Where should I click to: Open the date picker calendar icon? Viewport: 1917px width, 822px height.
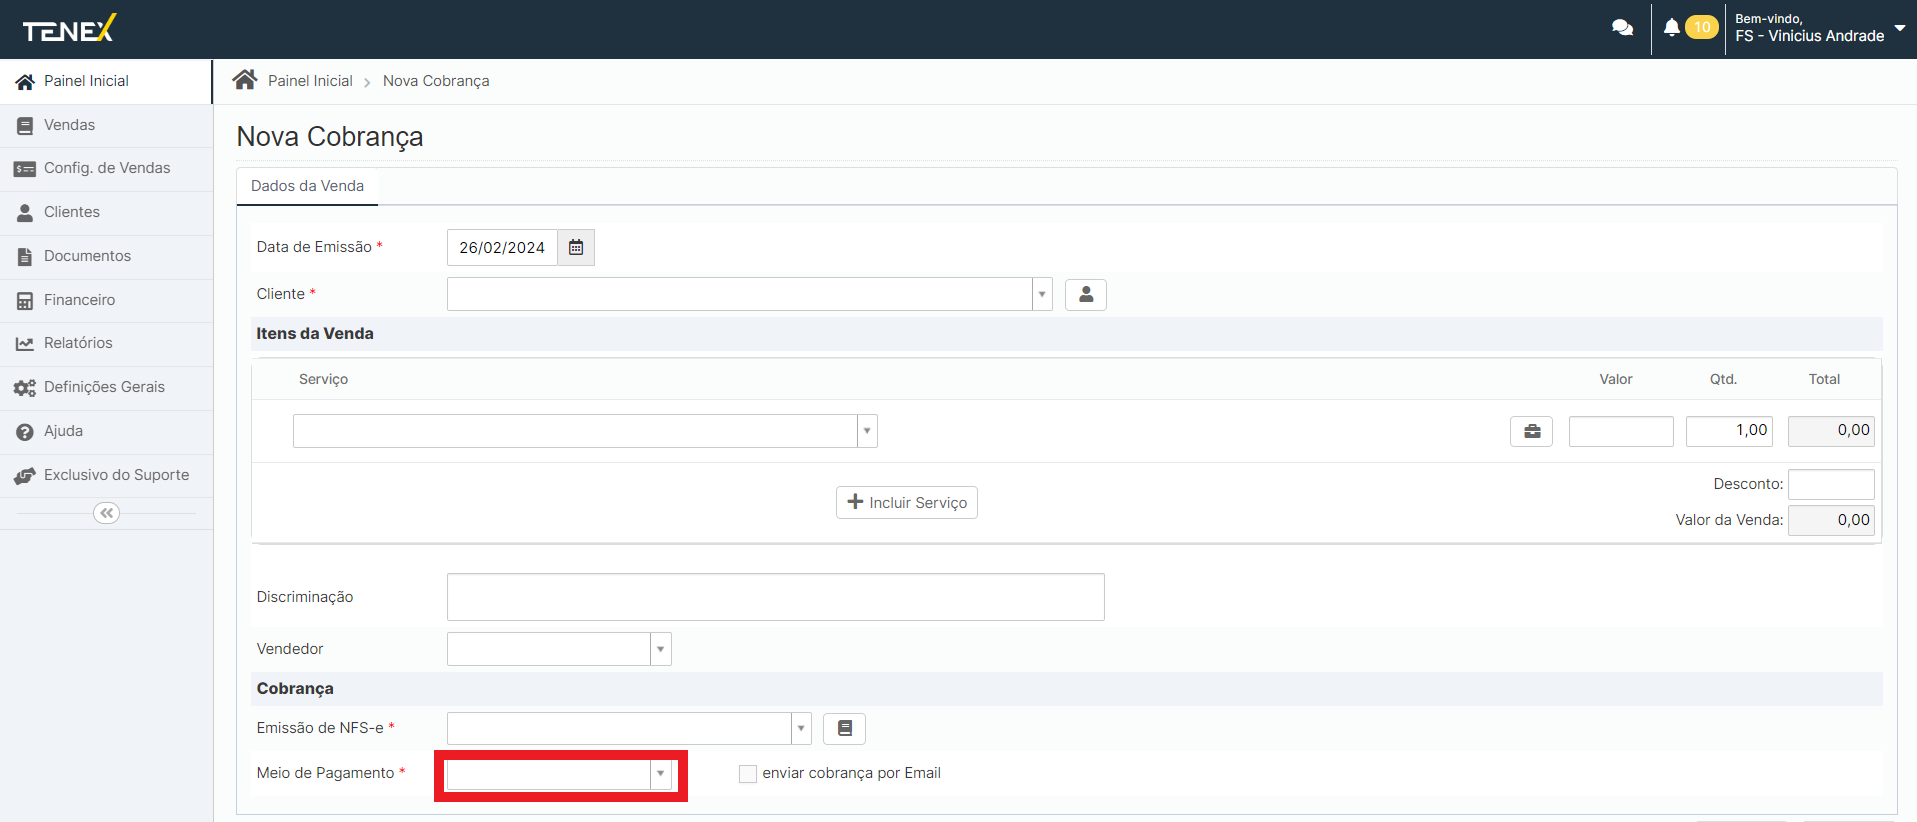(x=576, y=248)
